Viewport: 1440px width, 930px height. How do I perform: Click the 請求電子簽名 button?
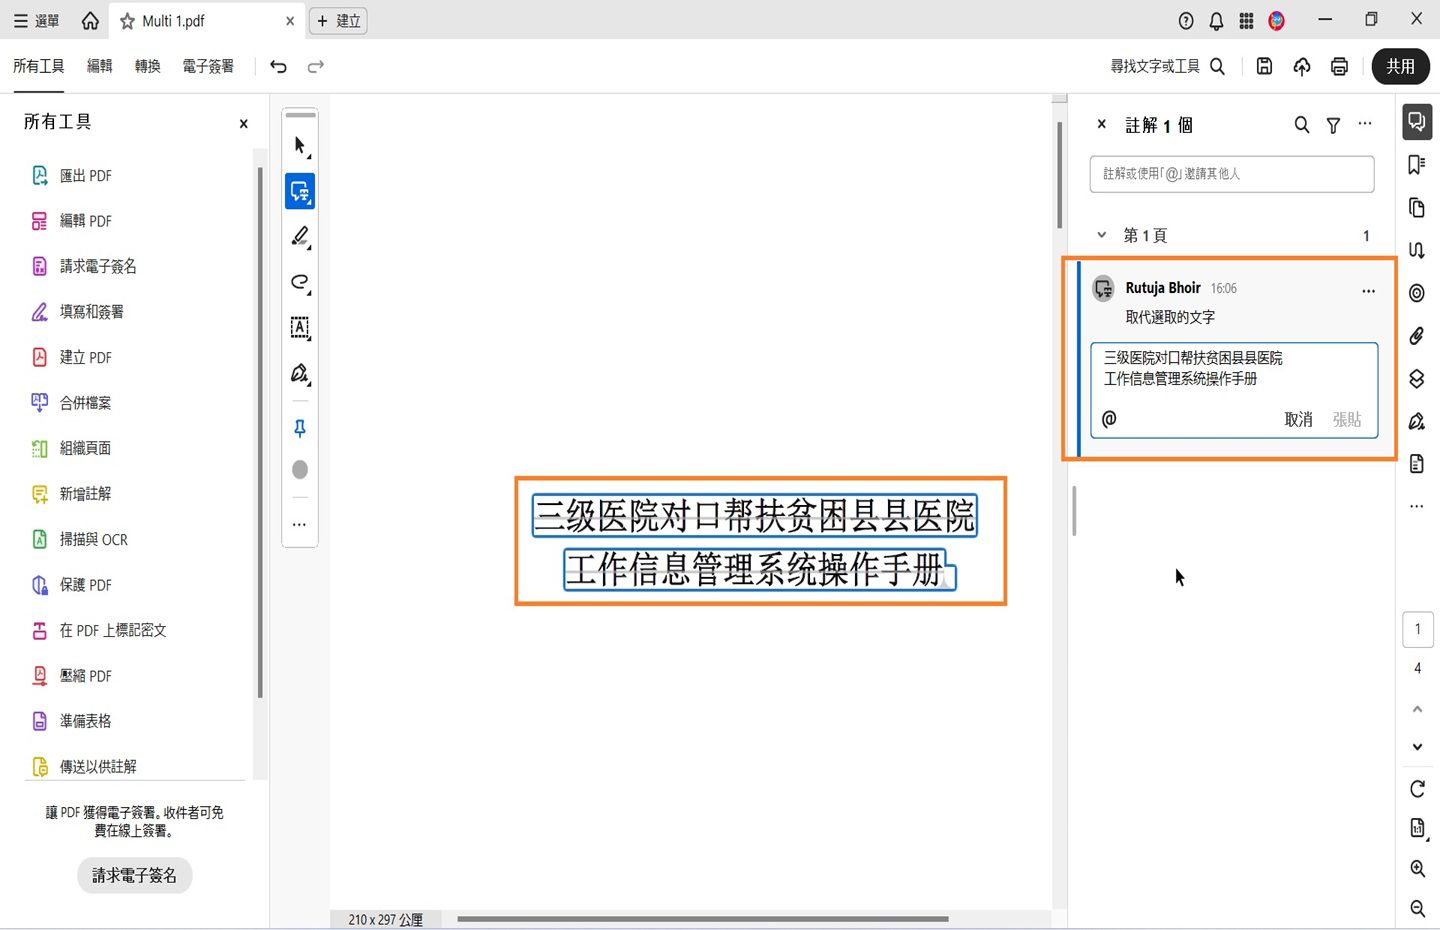pos(134,874)
